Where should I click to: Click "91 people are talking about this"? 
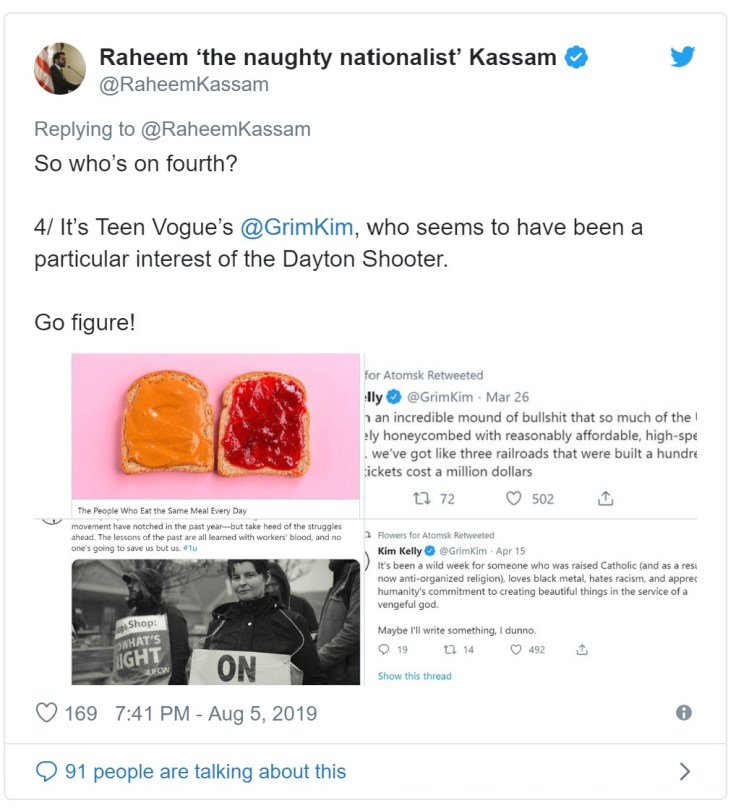click(x=205, y=771)
